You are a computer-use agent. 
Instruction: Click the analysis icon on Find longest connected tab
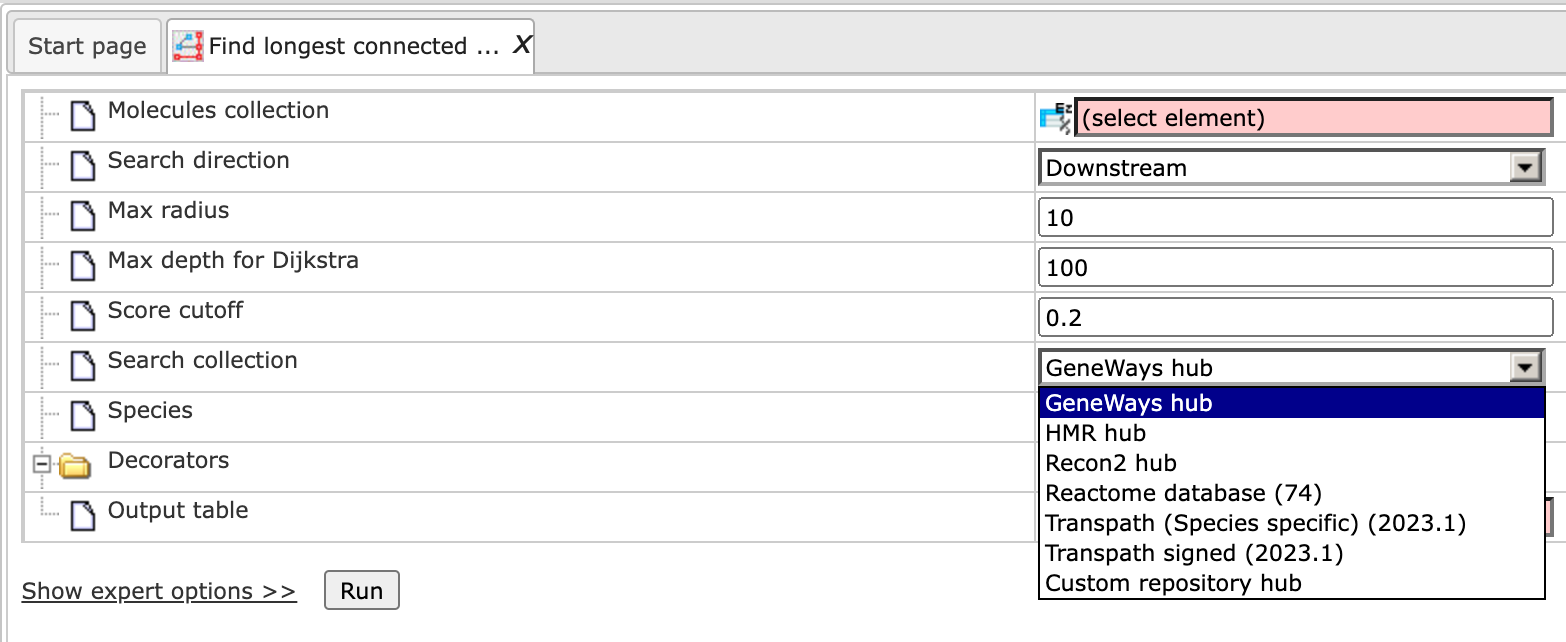[188, 46]
